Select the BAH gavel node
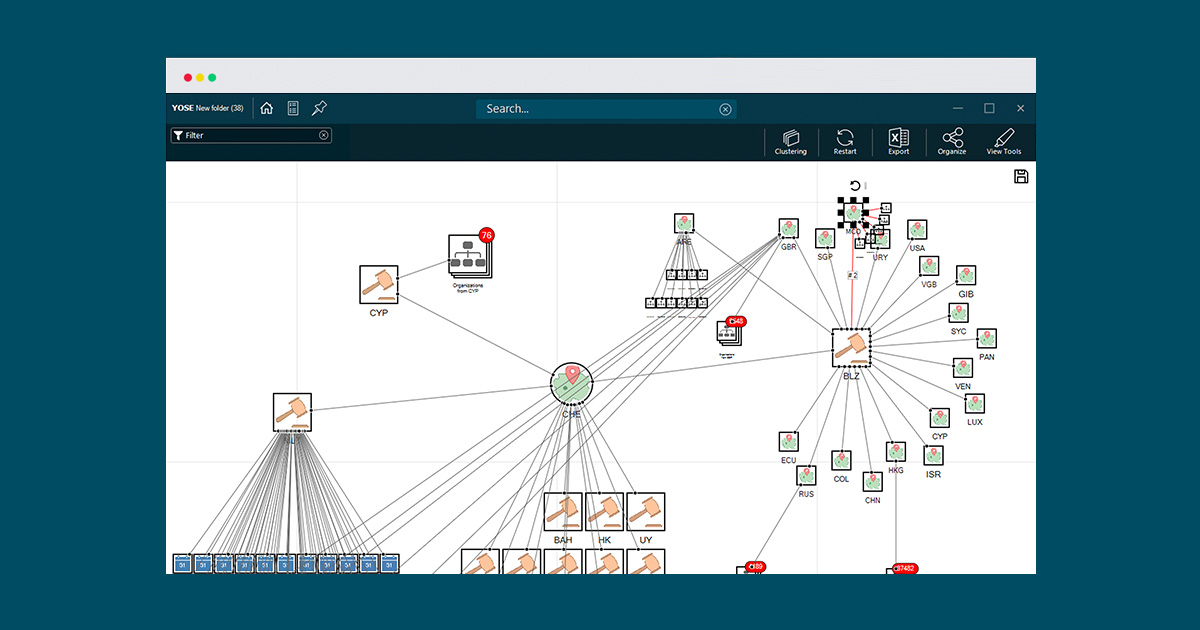This screenshot has height=630, width=1200. tap(563, 512)
